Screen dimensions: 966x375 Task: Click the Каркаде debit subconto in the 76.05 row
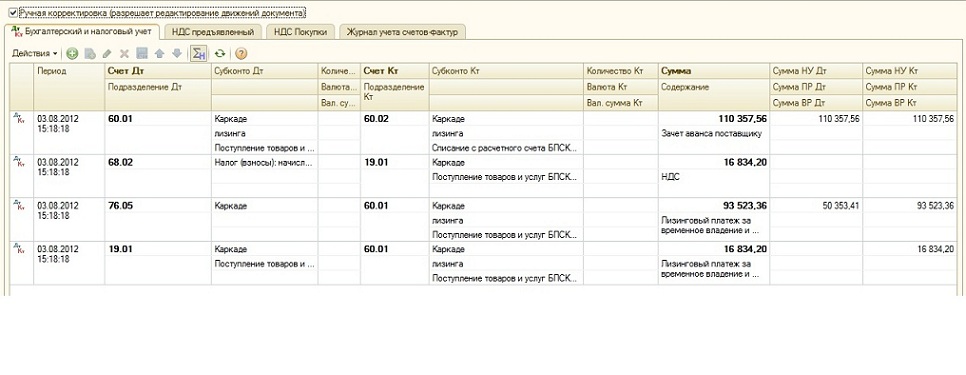[265, 206]
